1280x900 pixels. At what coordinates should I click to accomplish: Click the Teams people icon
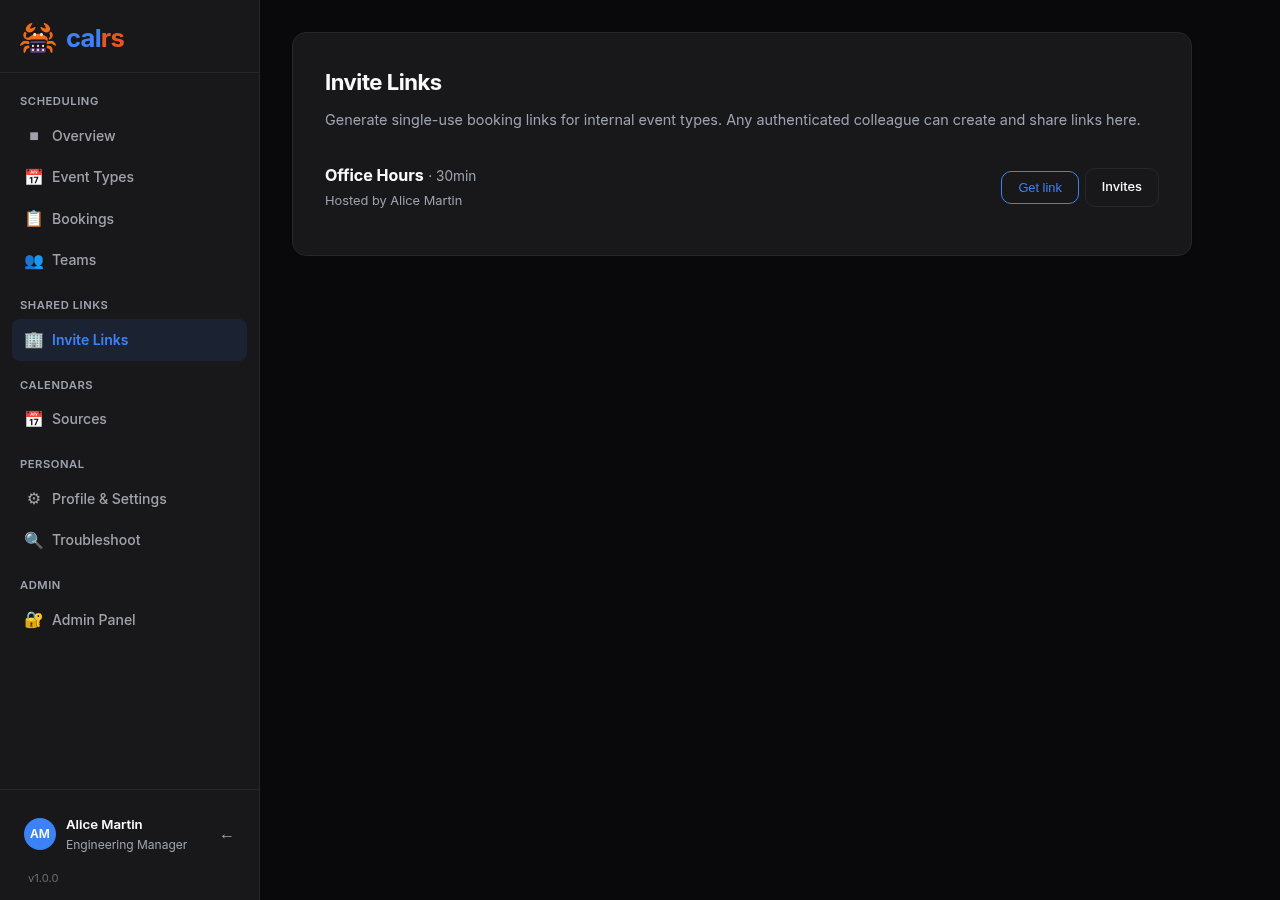point(34,260)
